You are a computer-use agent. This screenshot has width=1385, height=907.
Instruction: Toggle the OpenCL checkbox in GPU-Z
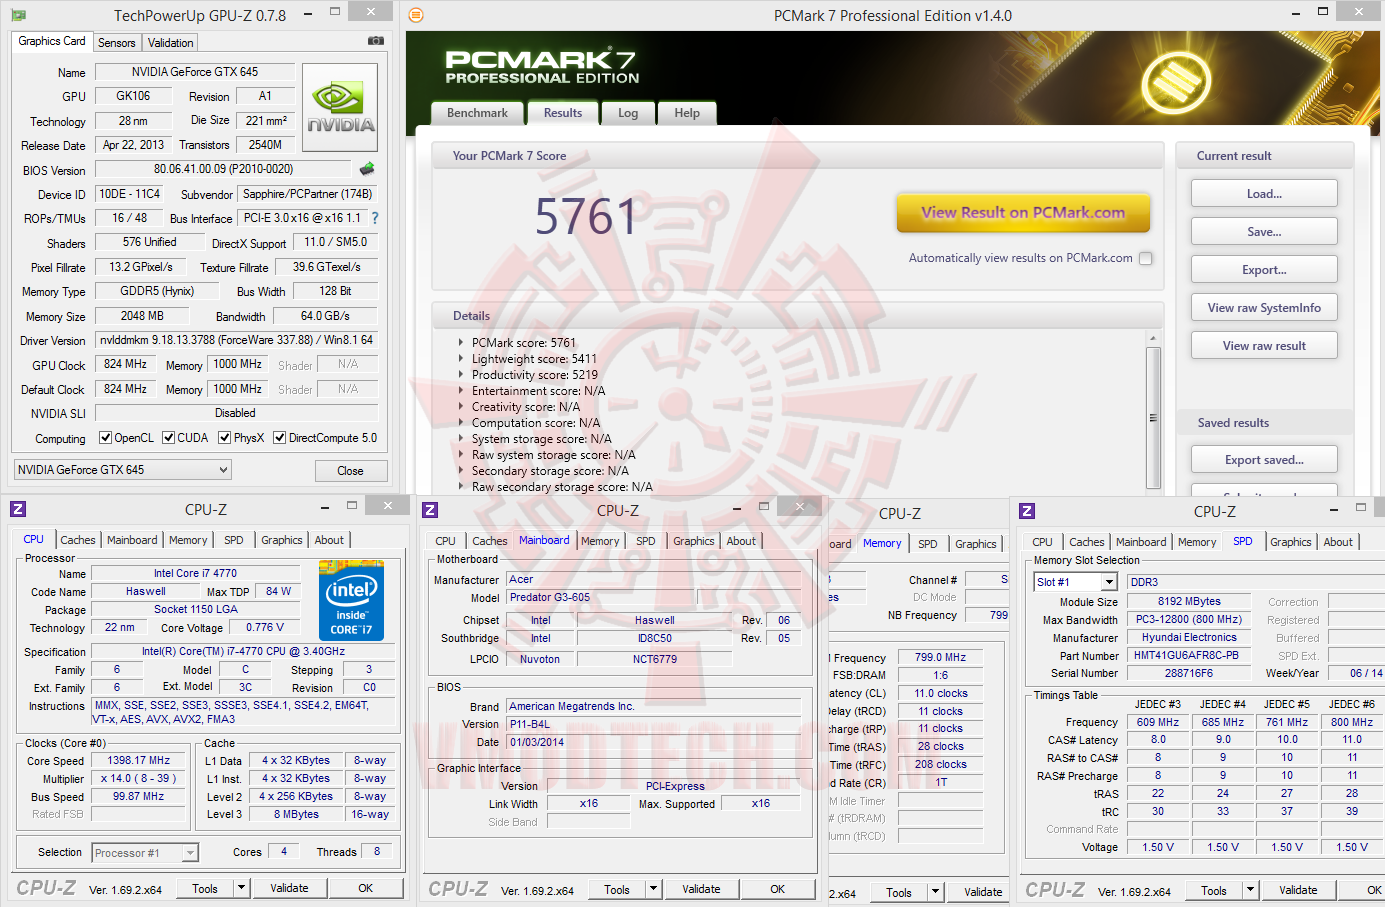click(105, 438)
